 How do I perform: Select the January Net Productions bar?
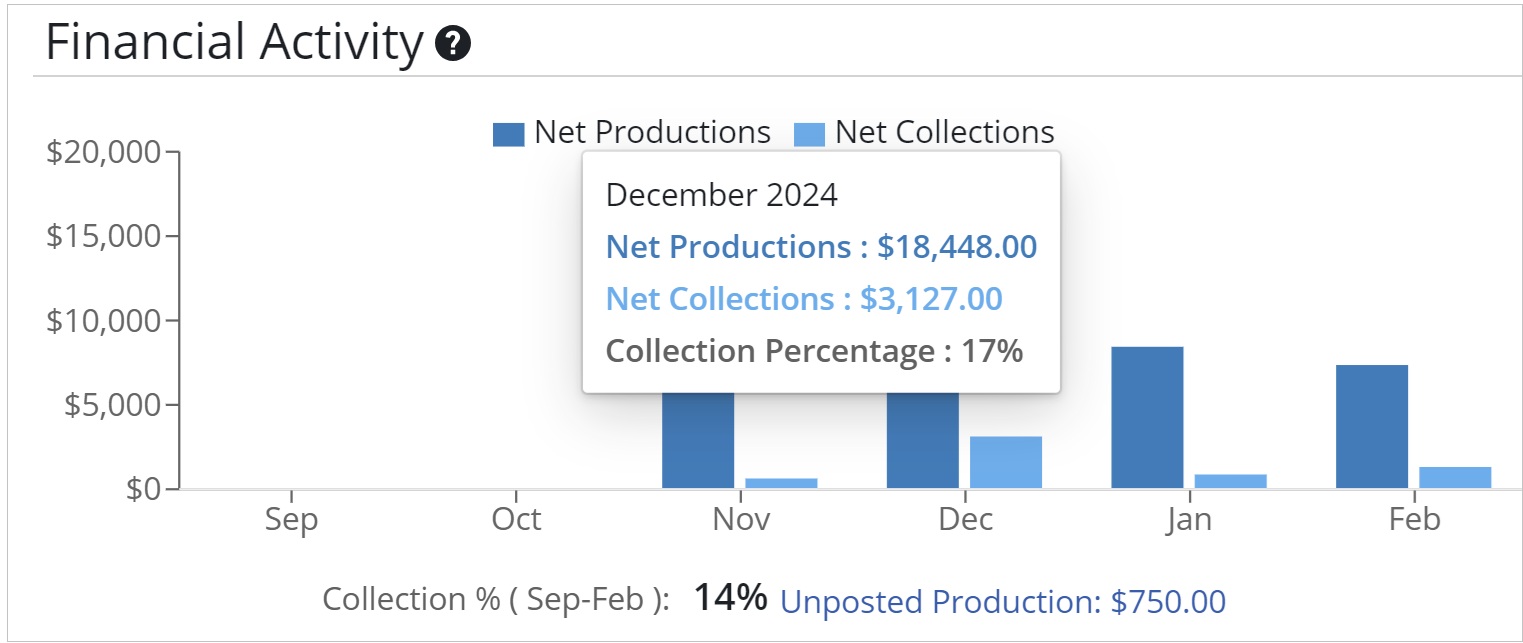[x=1147, y=417]
